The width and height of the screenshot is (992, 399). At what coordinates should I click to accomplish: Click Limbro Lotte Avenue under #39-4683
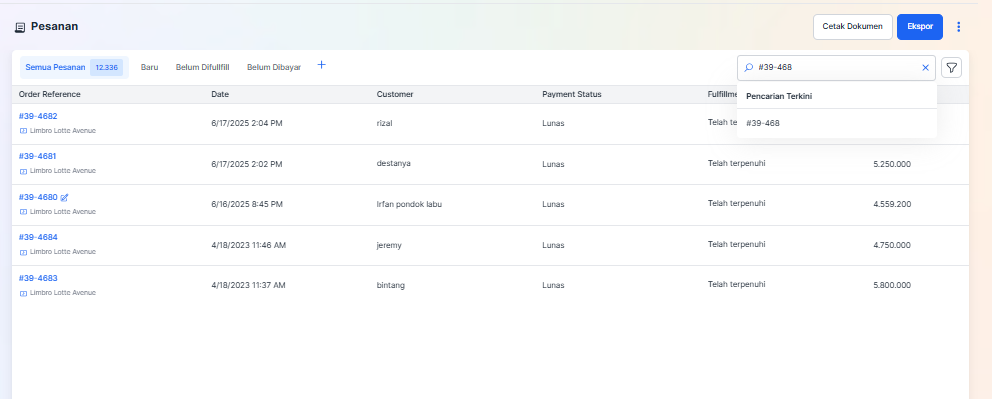(x=63, y=293)
